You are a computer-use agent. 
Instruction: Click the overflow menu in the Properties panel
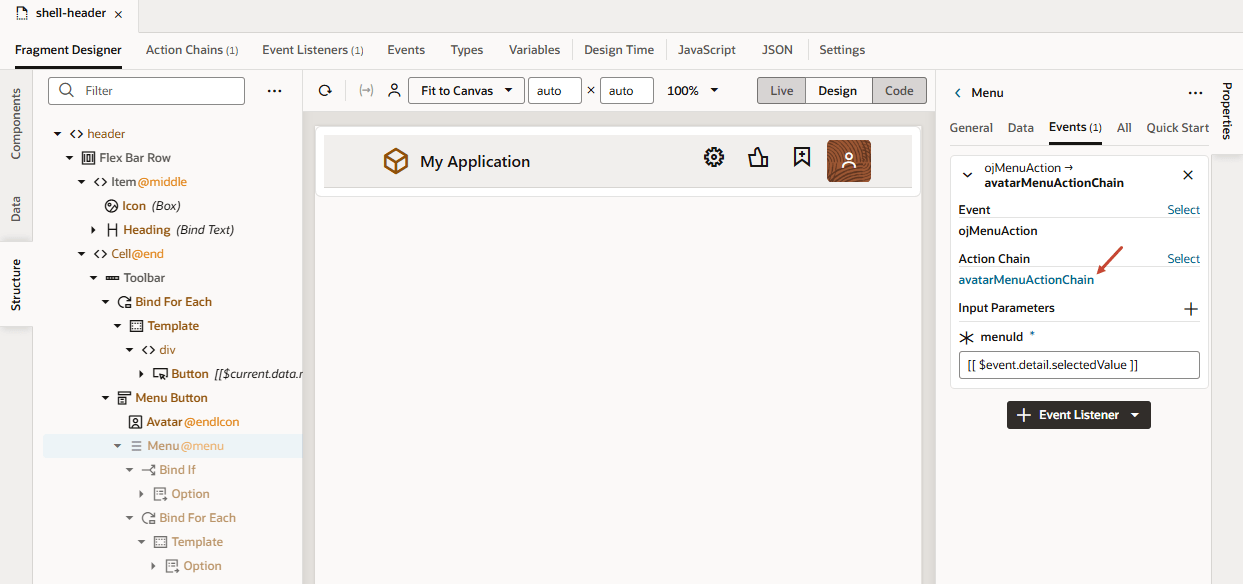coord(1195,91)
